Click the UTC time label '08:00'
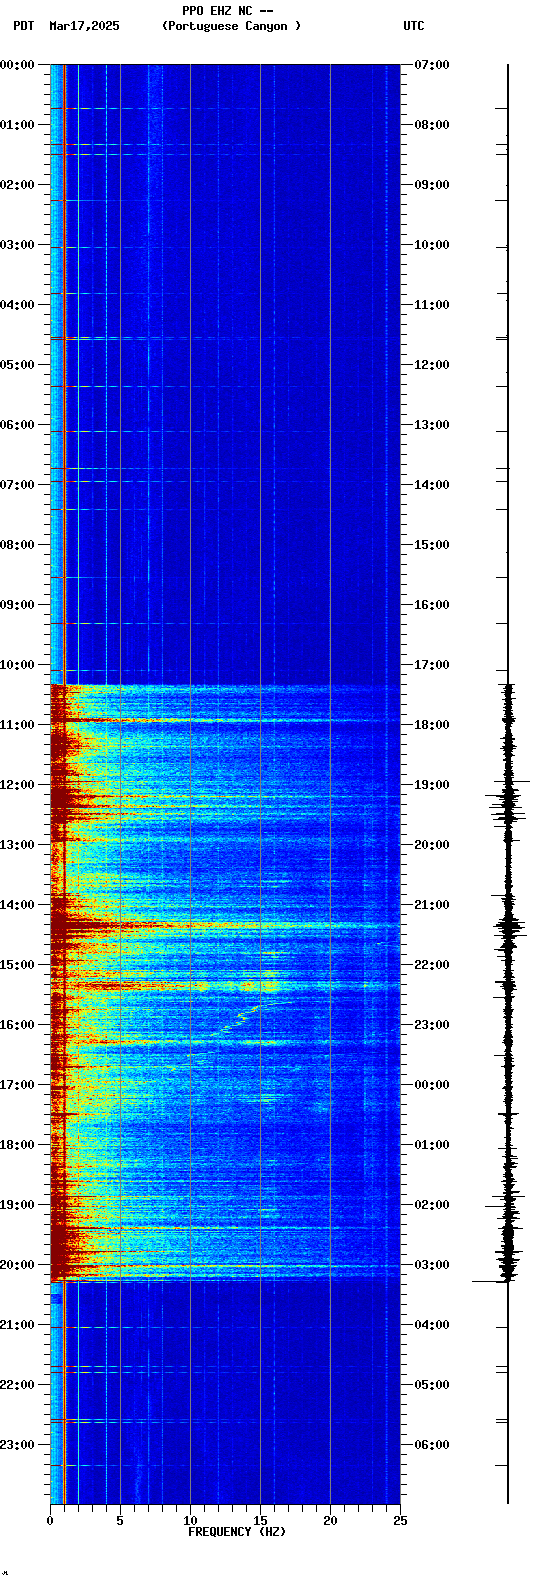 (x=432, y=125)
